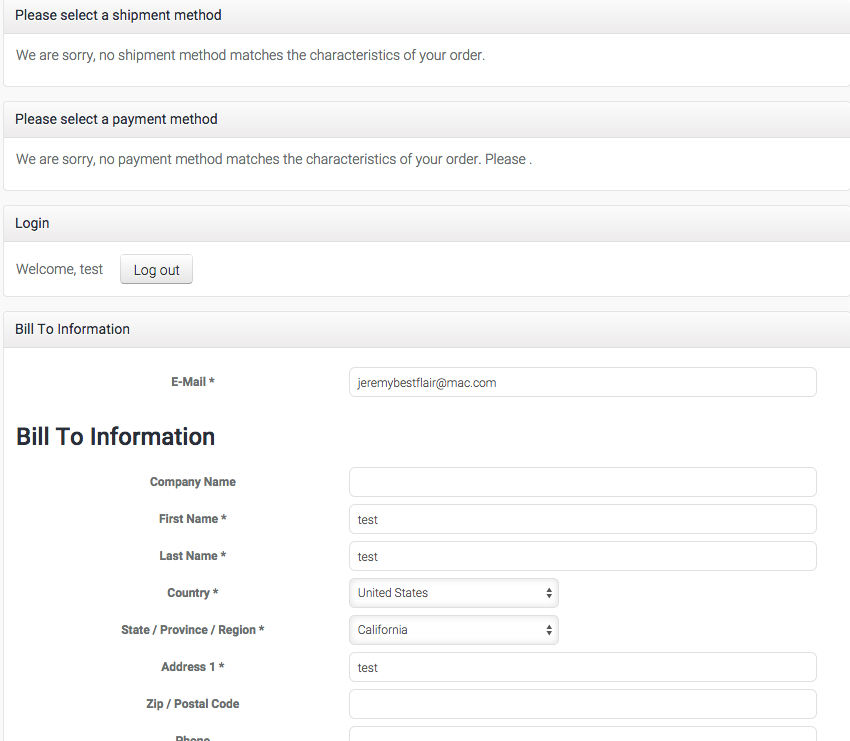Click the Welcome, test greeting text

point(60,269)
